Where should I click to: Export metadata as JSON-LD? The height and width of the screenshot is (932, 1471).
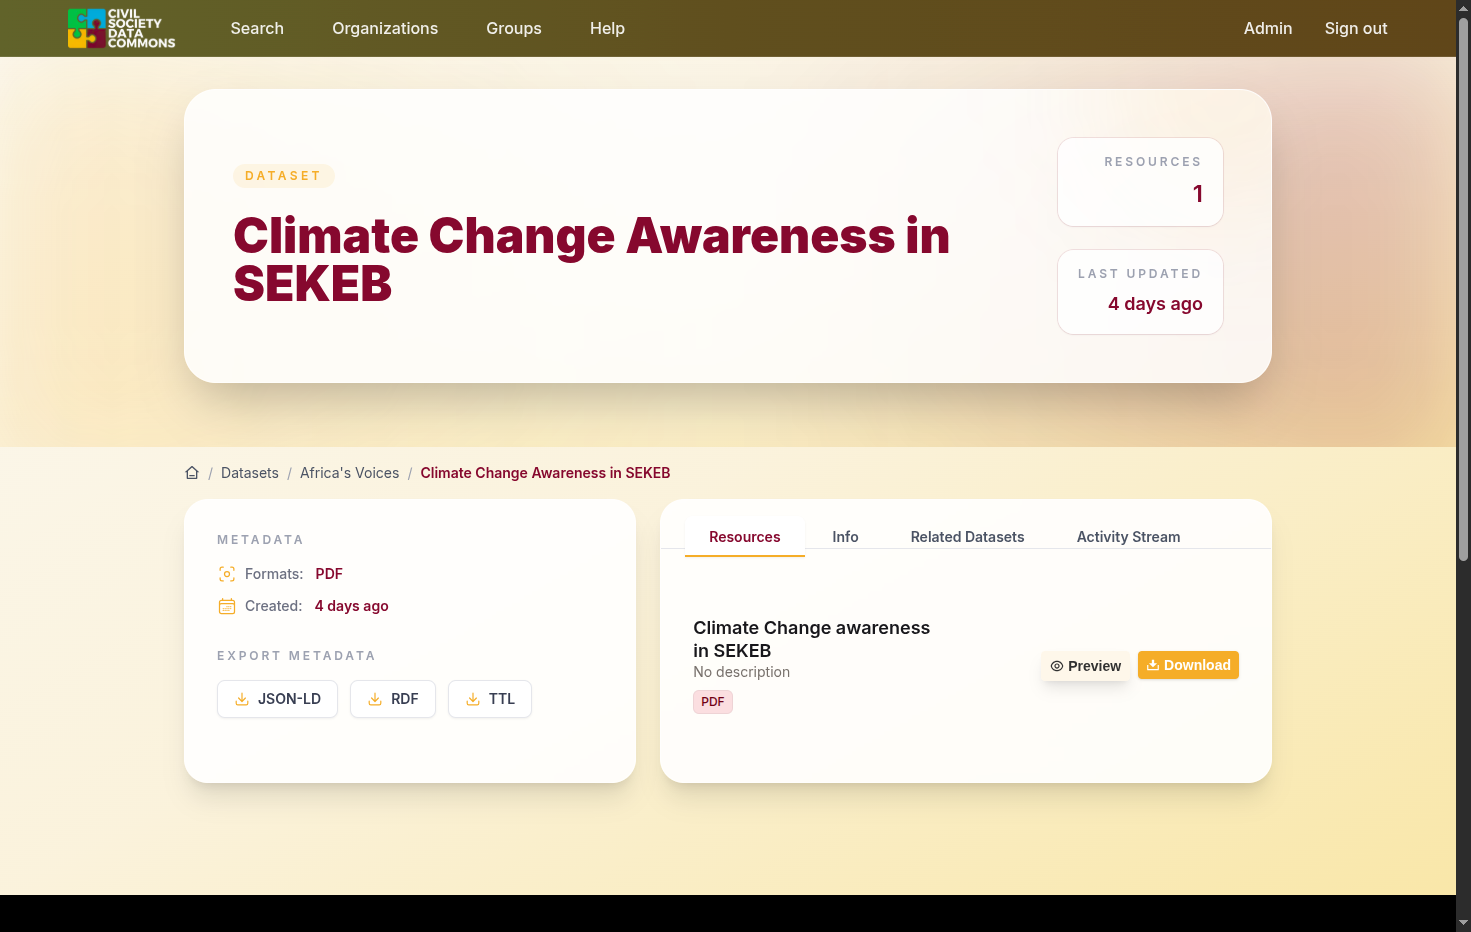[277, 699]
